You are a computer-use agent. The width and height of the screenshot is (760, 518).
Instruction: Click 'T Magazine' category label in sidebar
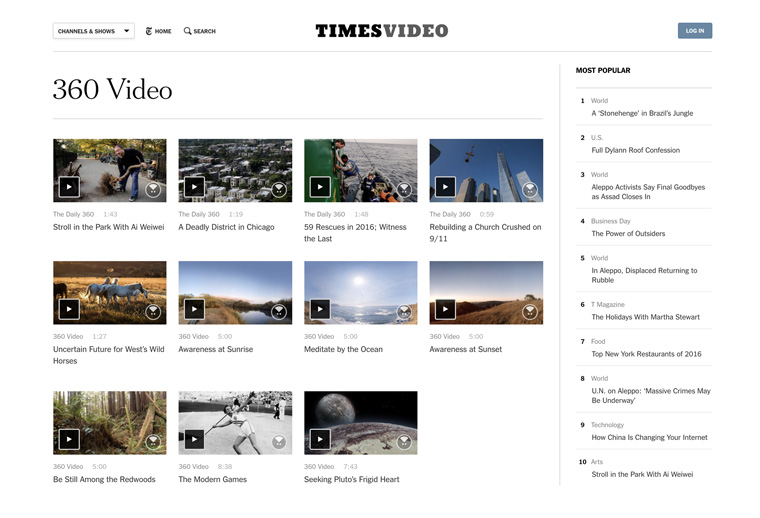pyautogui.click(x=608, y=304)
